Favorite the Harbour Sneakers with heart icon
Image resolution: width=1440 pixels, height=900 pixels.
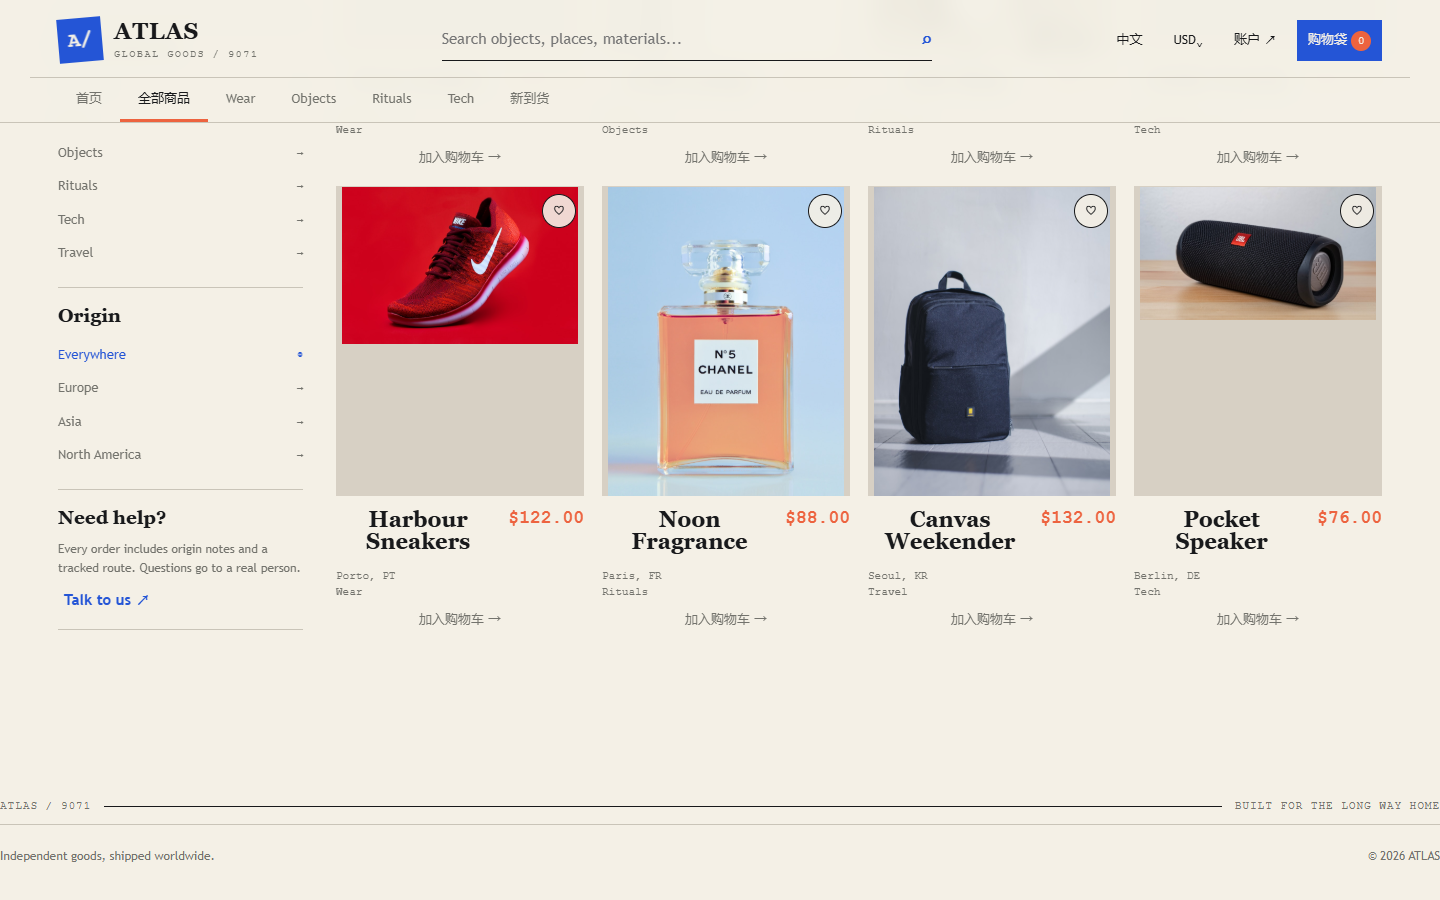click(x=559, y=211)
